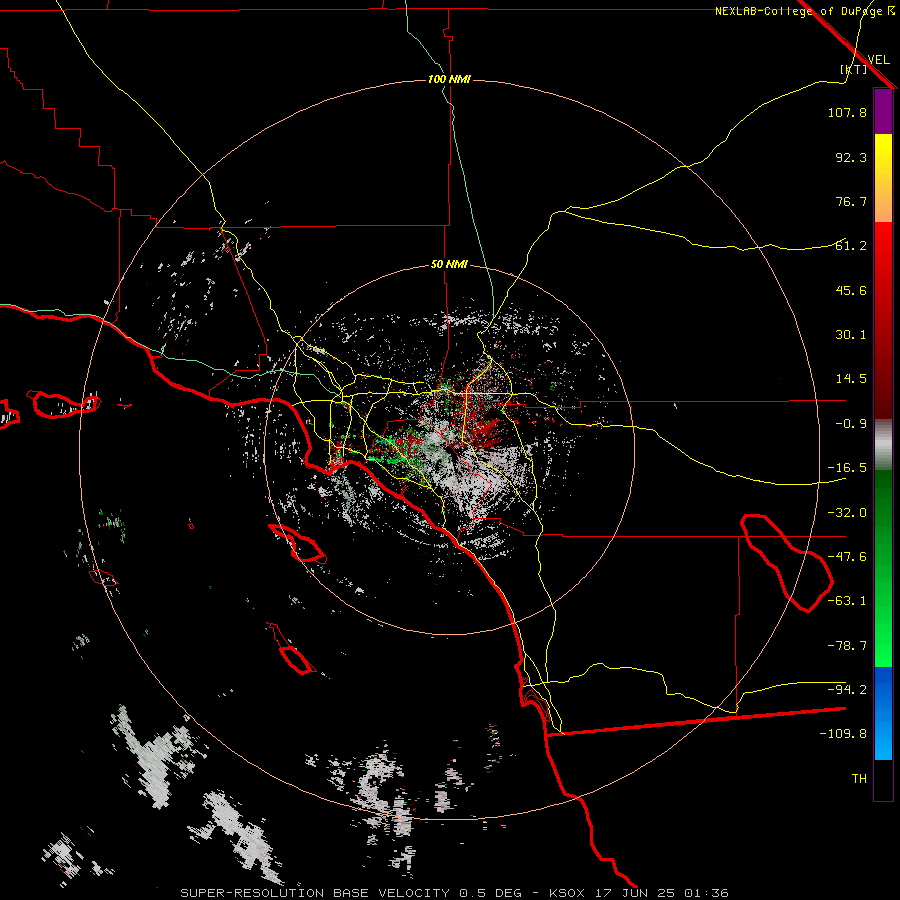Click the purple segment of the color bar

[x=883, y=111]
